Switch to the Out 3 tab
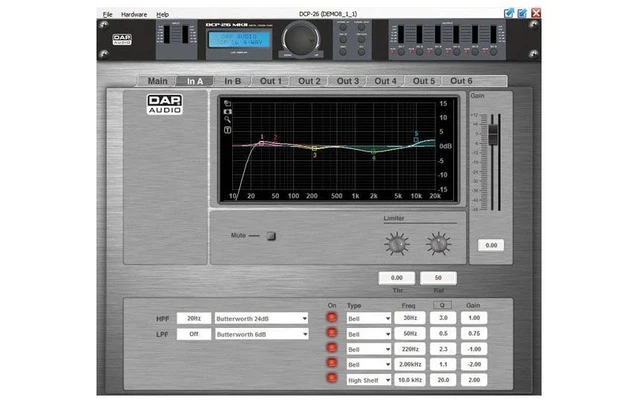This screenshot has height=400, width=640. coord(347,81)
